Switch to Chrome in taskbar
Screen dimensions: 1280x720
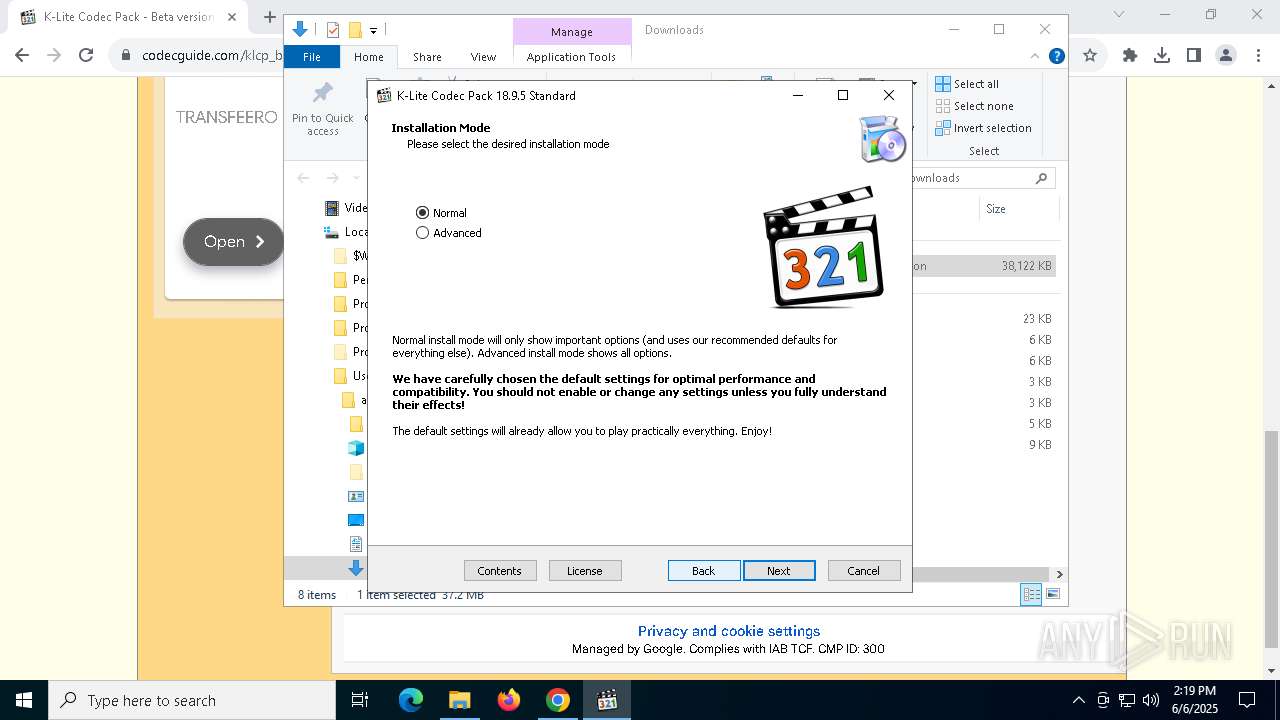pos(558,700)
